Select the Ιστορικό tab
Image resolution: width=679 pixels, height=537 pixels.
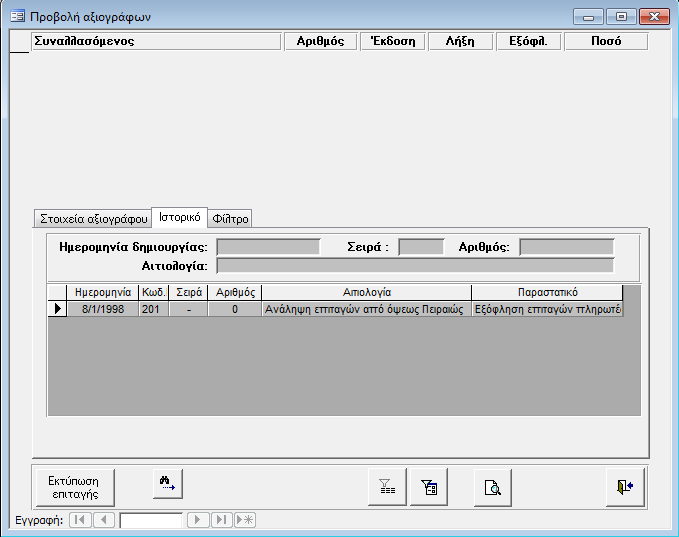click(x=179, y=217)
